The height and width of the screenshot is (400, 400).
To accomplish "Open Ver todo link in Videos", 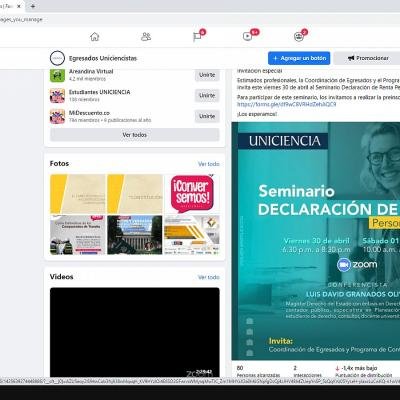I will (x=209, y=277).
